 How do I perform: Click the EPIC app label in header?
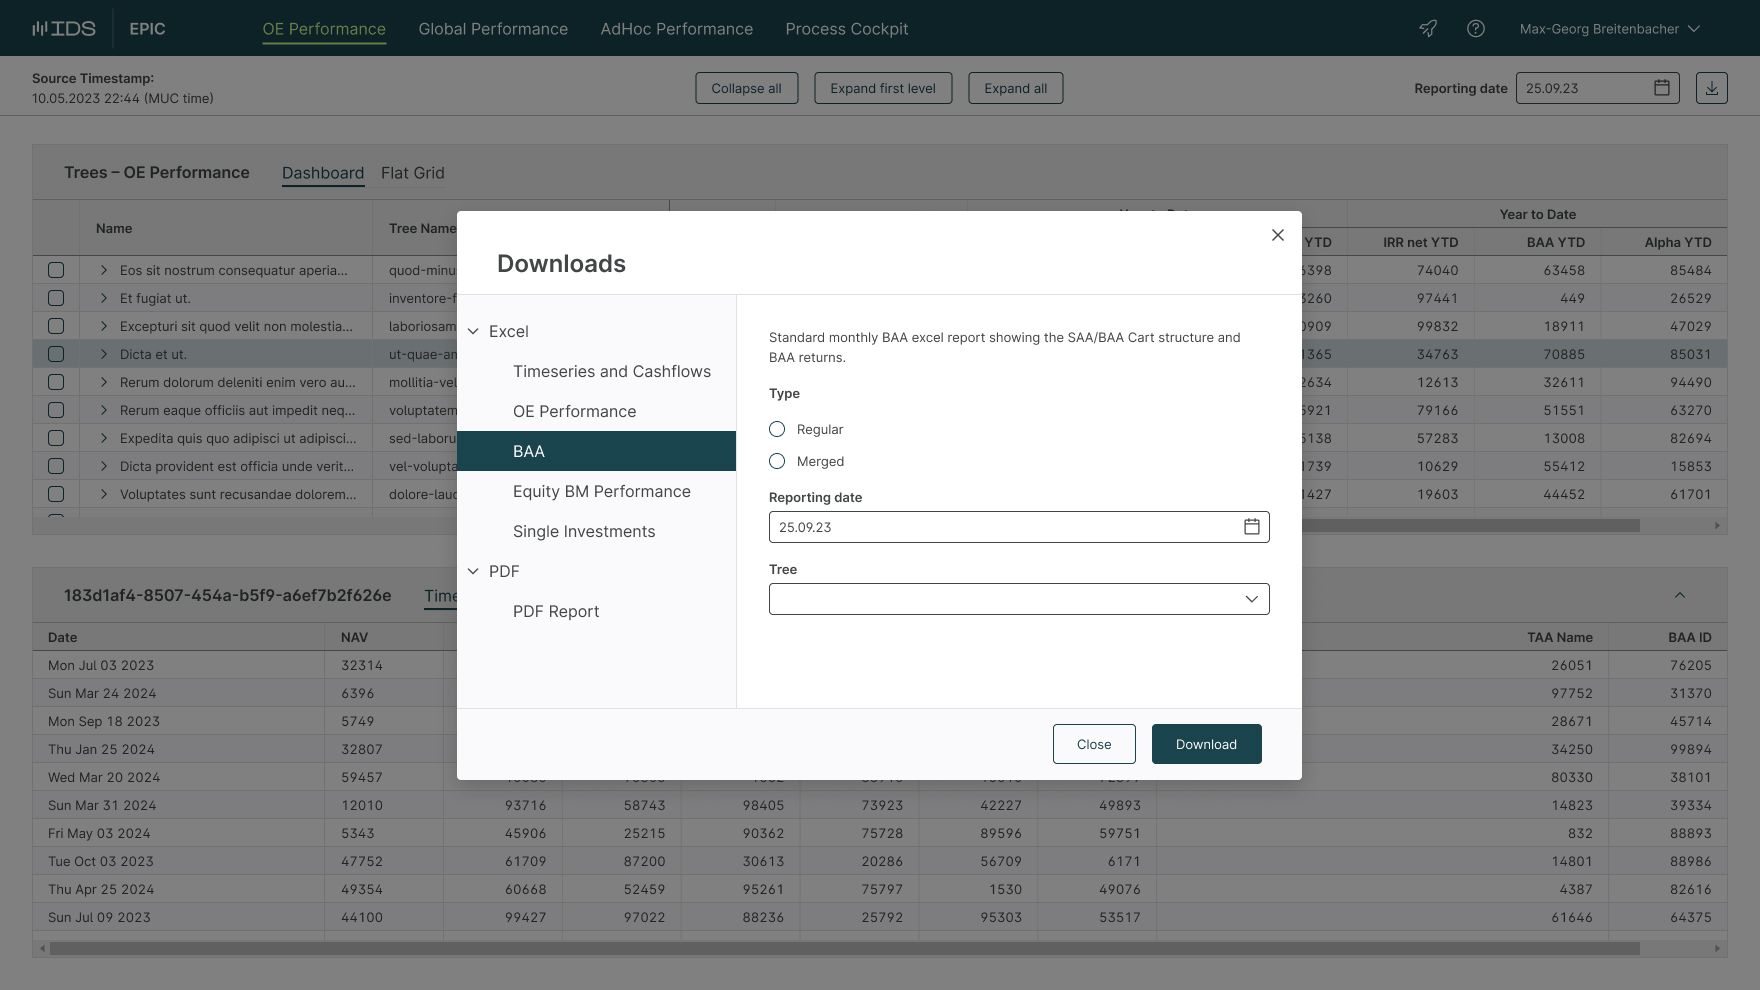147,28
